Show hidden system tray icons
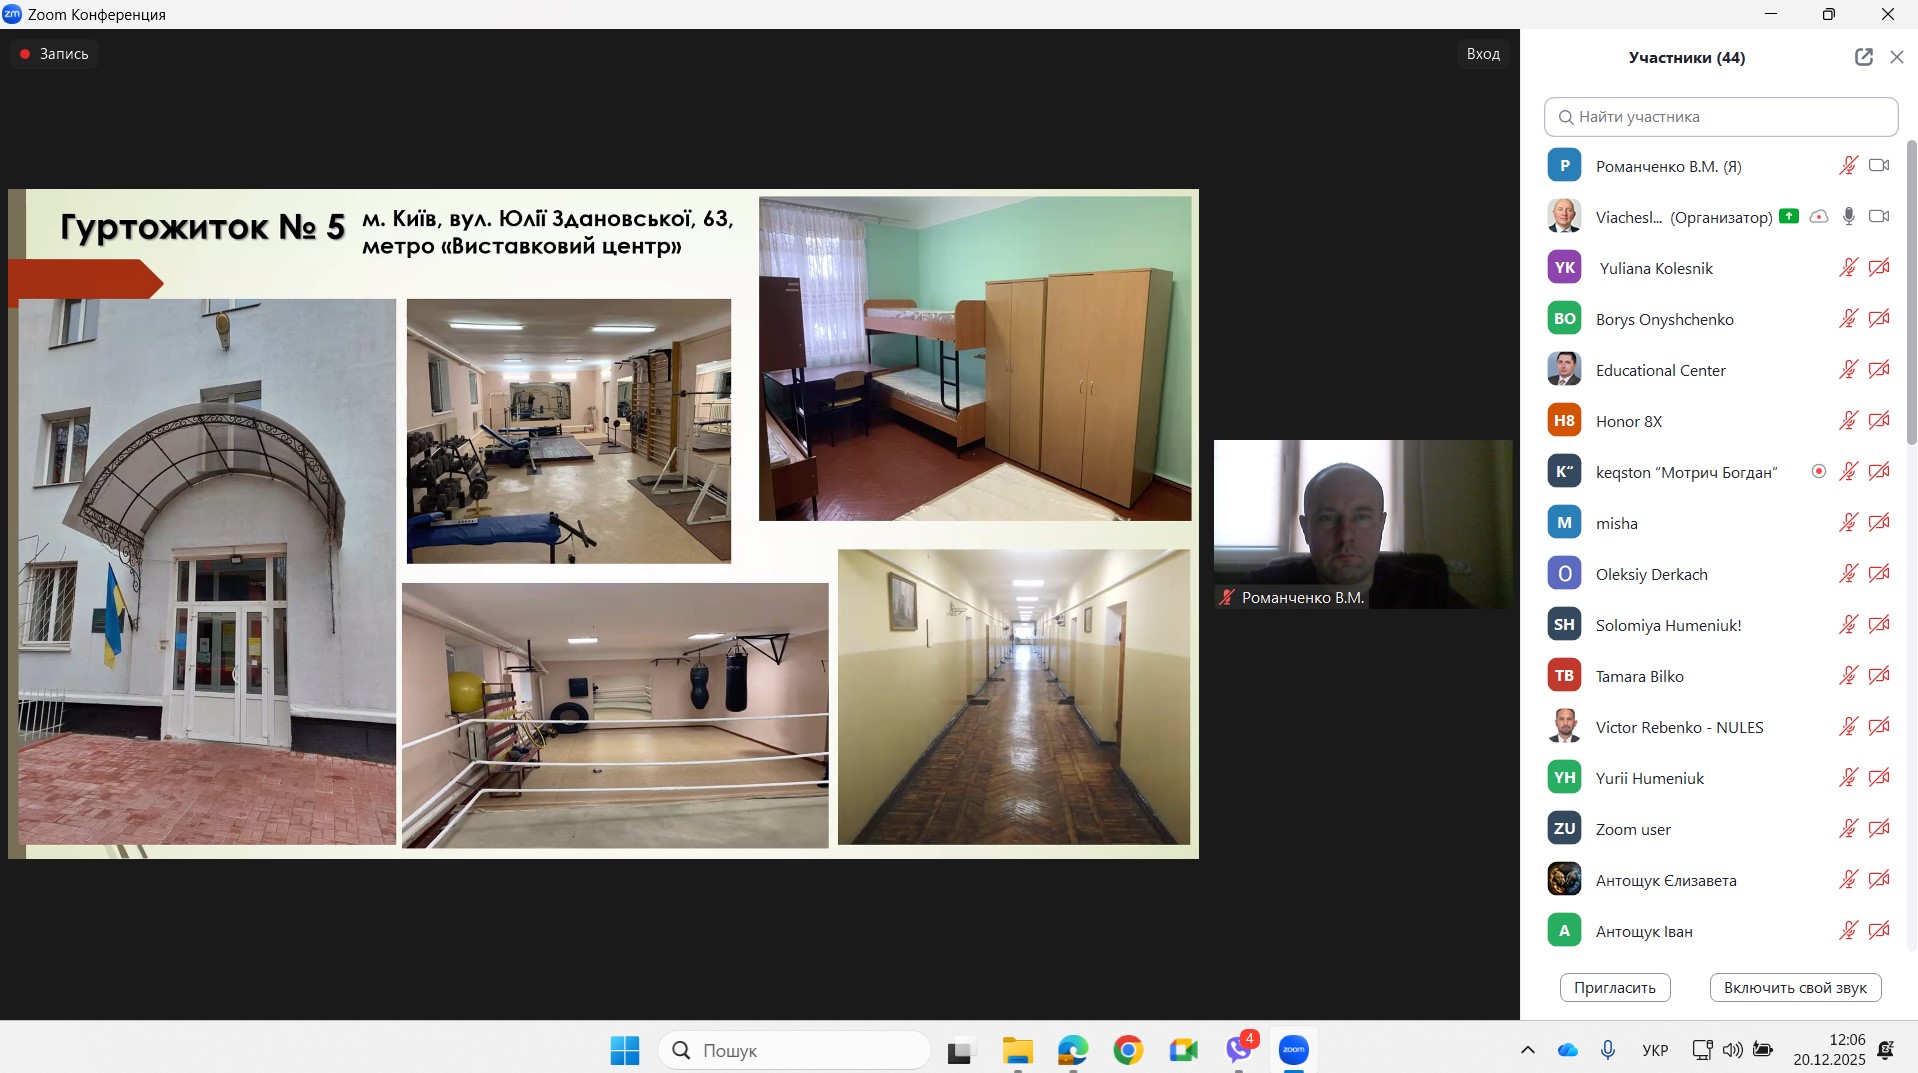This screenshot has height=1073, width=1918. click(1527, 1050)
